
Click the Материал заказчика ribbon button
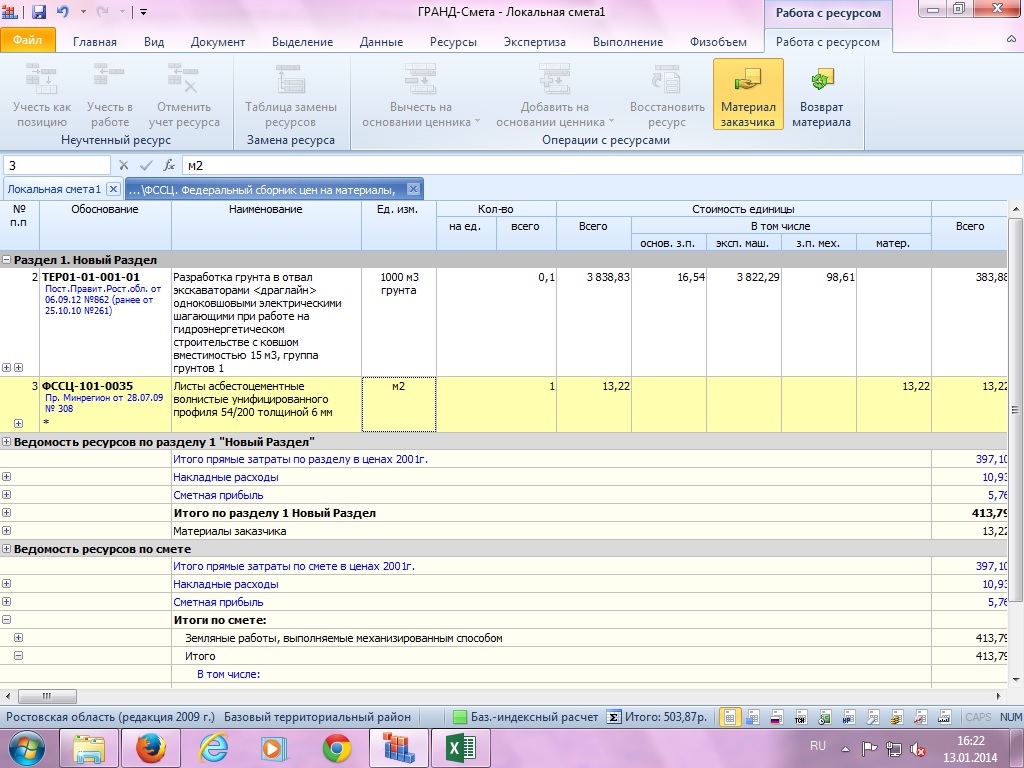pos(747,94)
